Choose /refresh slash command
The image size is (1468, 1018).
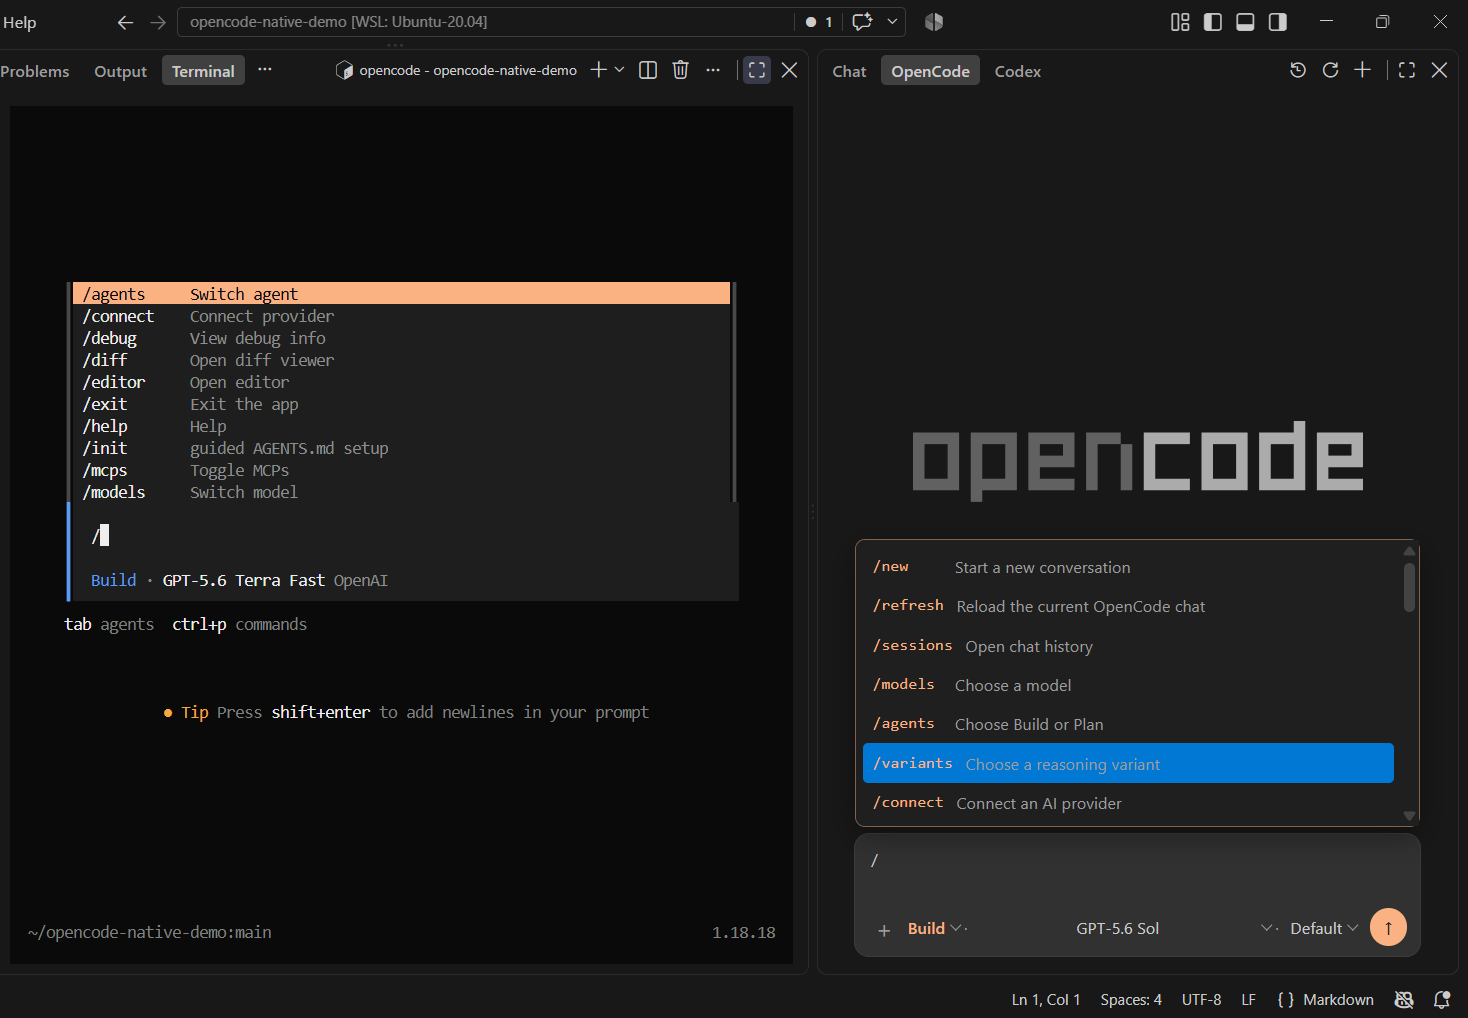1128,606
